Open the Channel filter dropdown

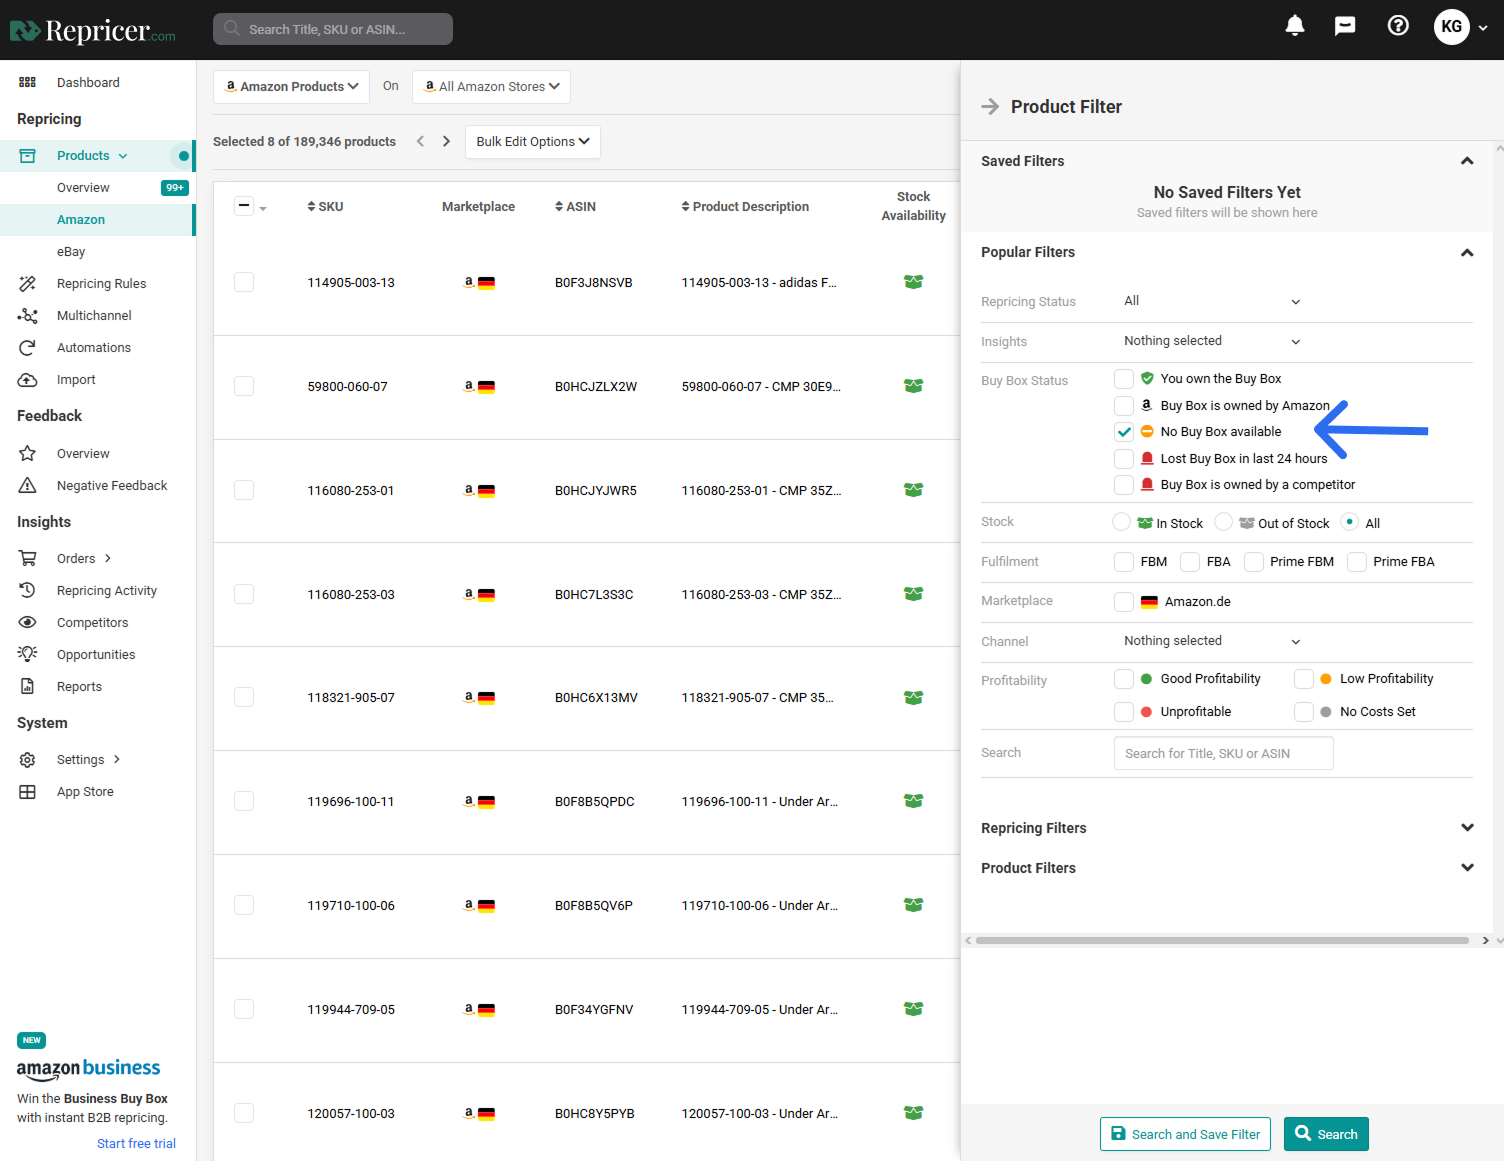click(x=1213, y=641)
